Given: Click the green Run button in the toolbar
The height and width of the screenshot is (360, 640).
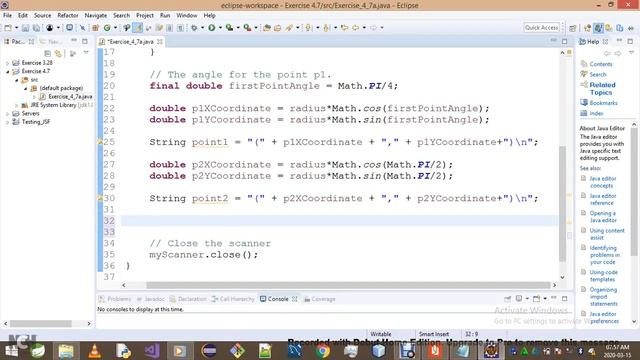Looking at the screenshot, I should point(211,28).
